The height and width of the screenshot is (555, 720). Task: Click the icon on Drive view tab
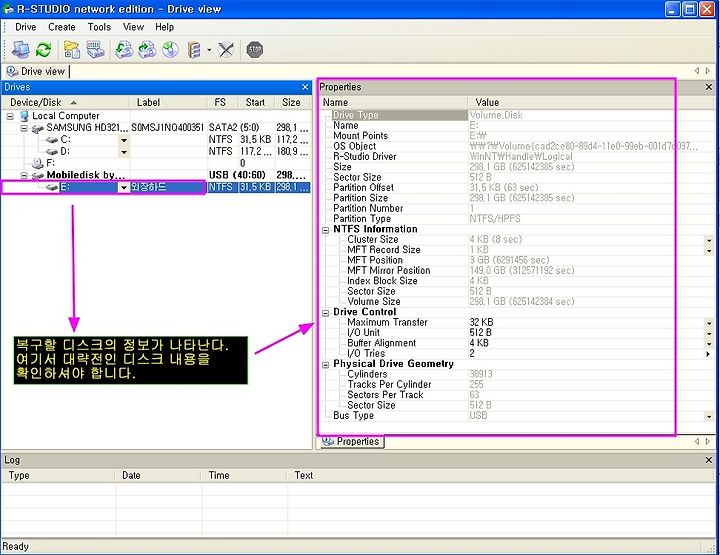[12, 72]
